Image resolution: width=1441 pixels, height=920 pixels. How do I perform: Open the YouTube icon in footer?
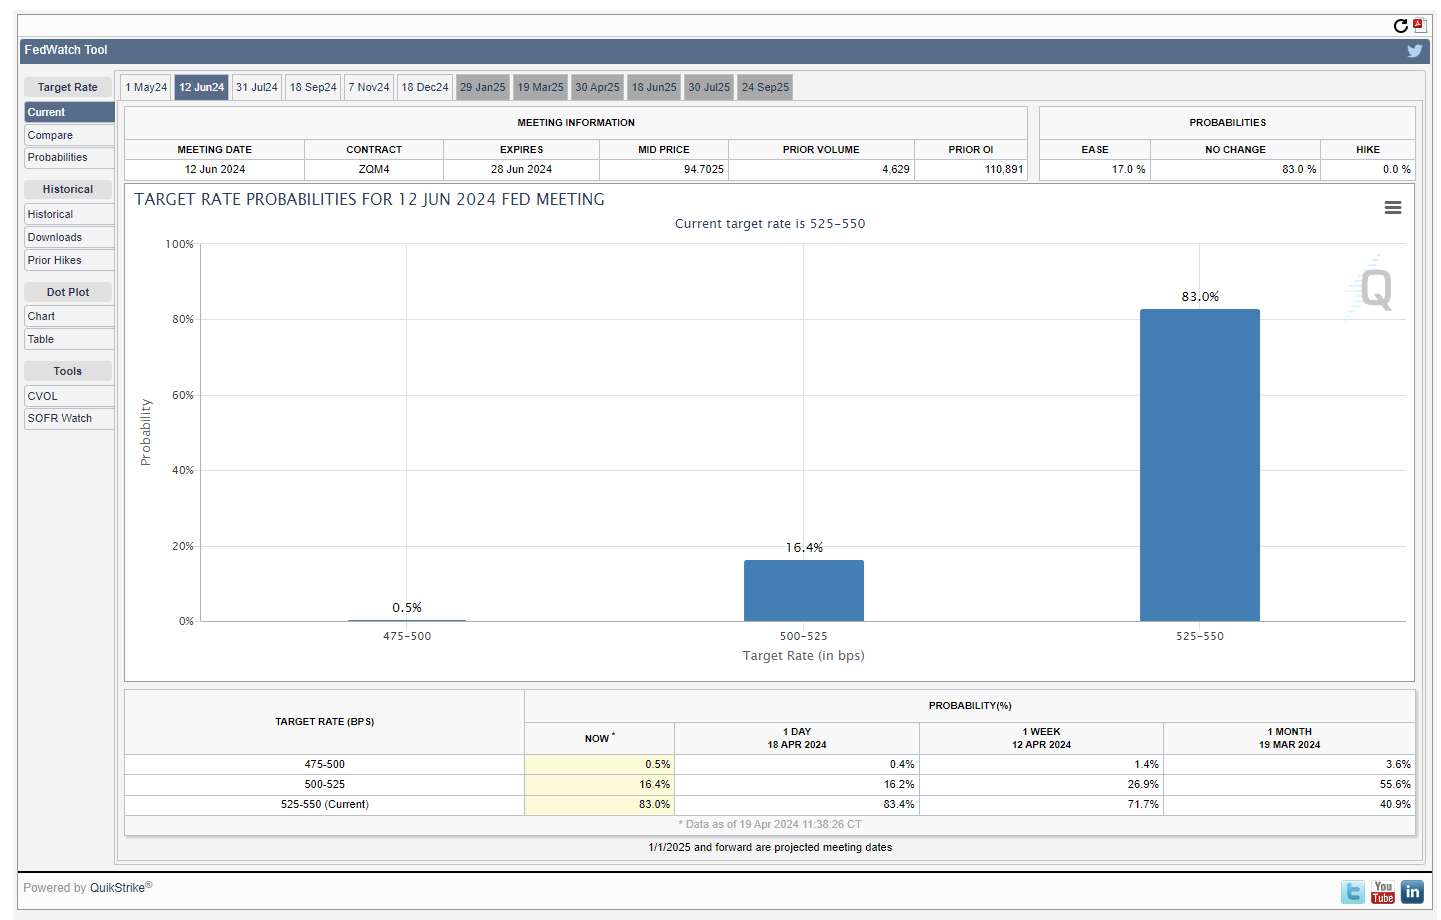click(1383, 892)
